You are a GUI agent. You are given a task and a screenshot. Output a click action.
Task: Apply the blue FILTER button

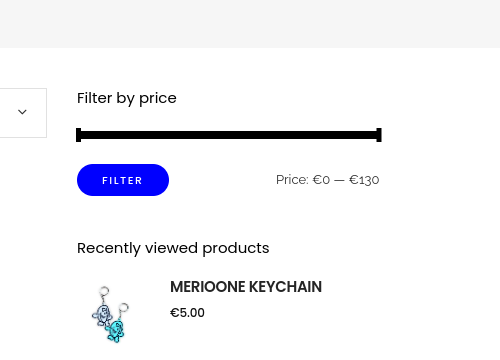coord(123,180)
